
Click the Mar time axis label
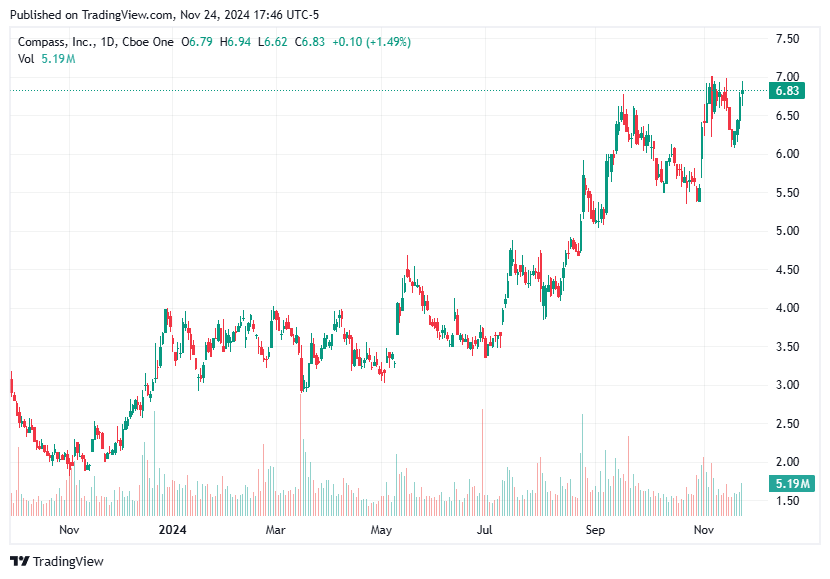tap(275, 530)
